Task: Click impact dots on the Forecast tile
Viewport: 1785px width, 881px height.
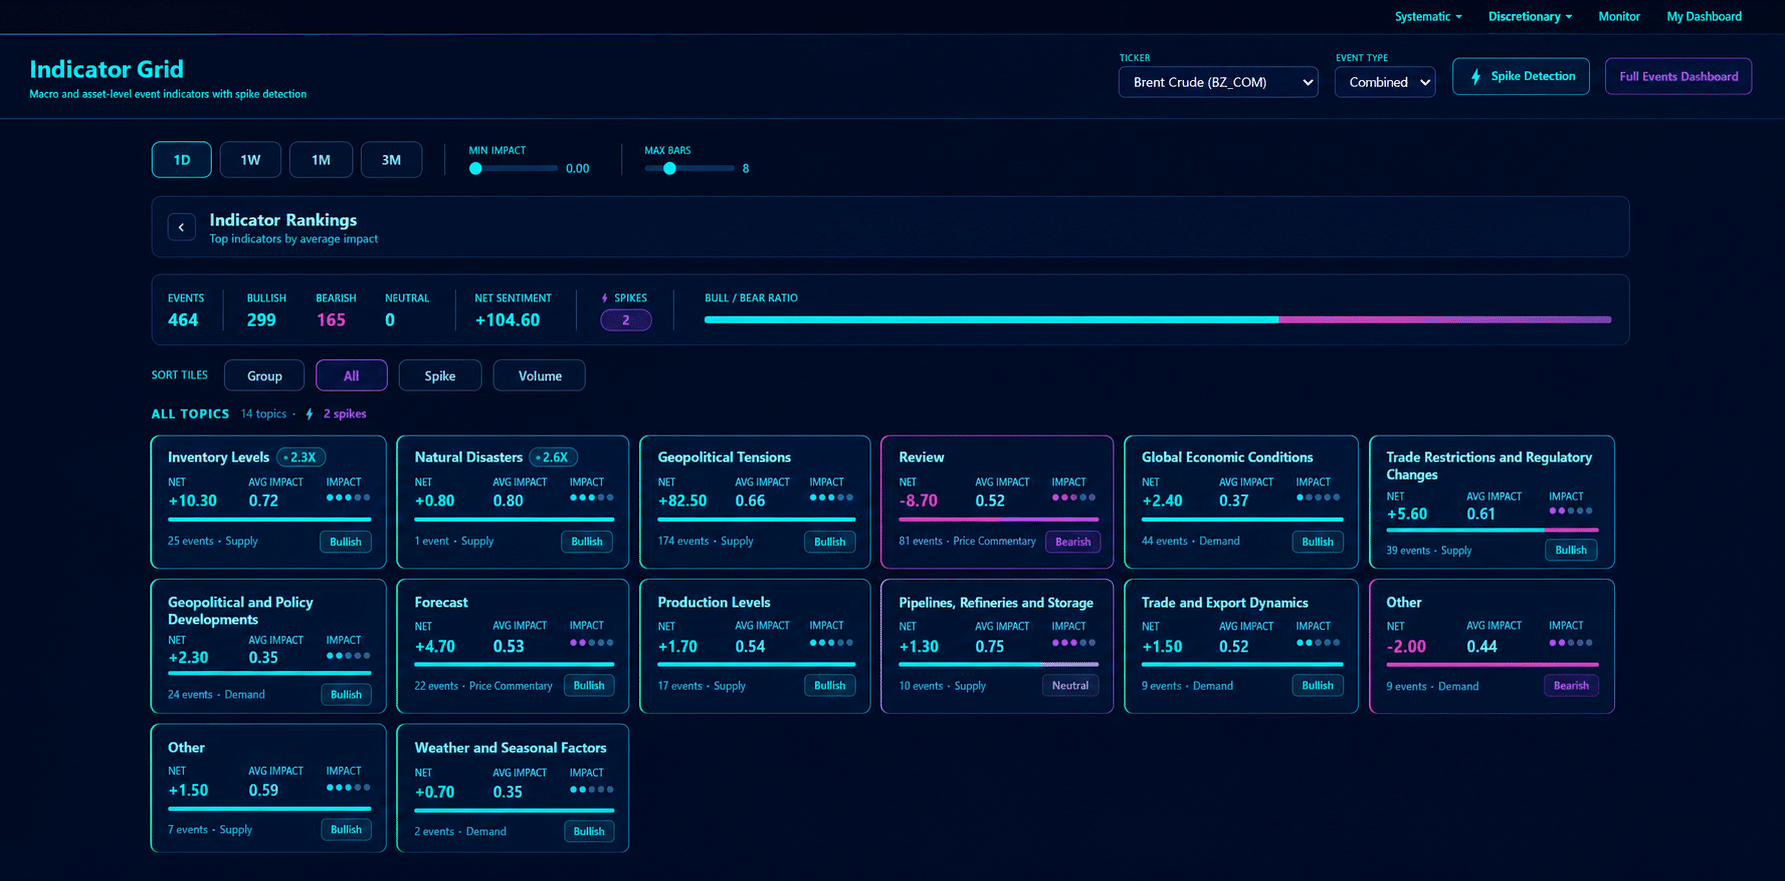Action: pyautogui.click(x=591, y=642)
